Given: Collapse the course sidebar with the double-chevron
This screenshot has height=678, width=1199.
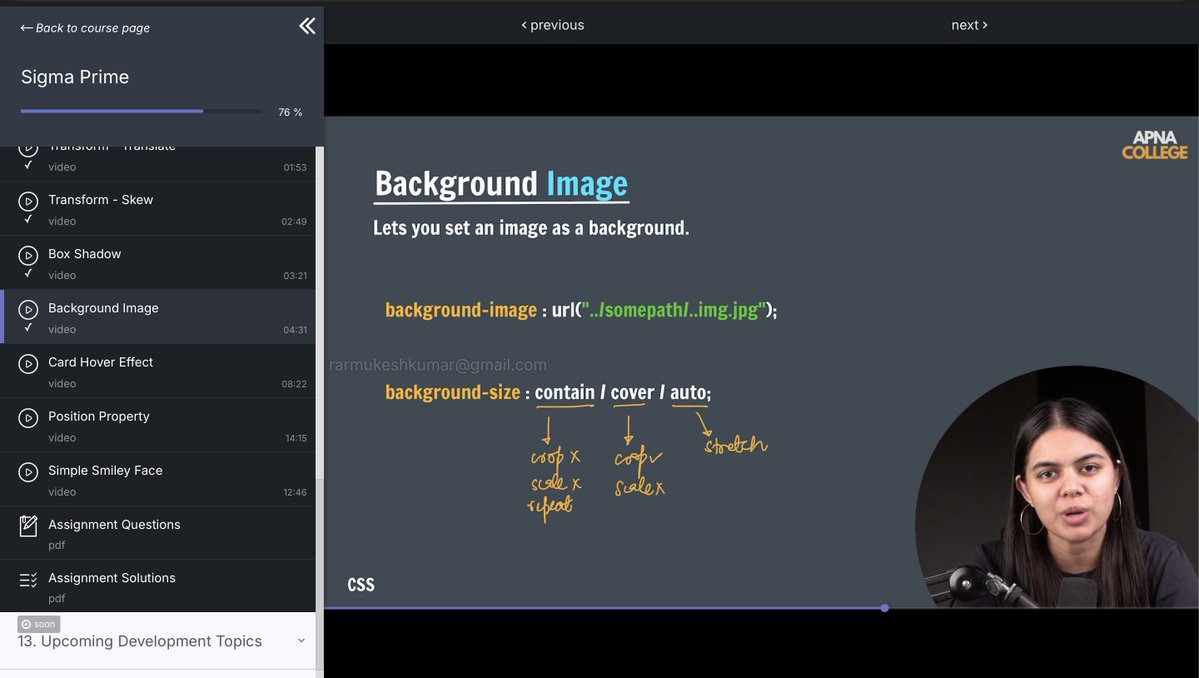Looking at the screenshot, I should click(x=306, y=26).
